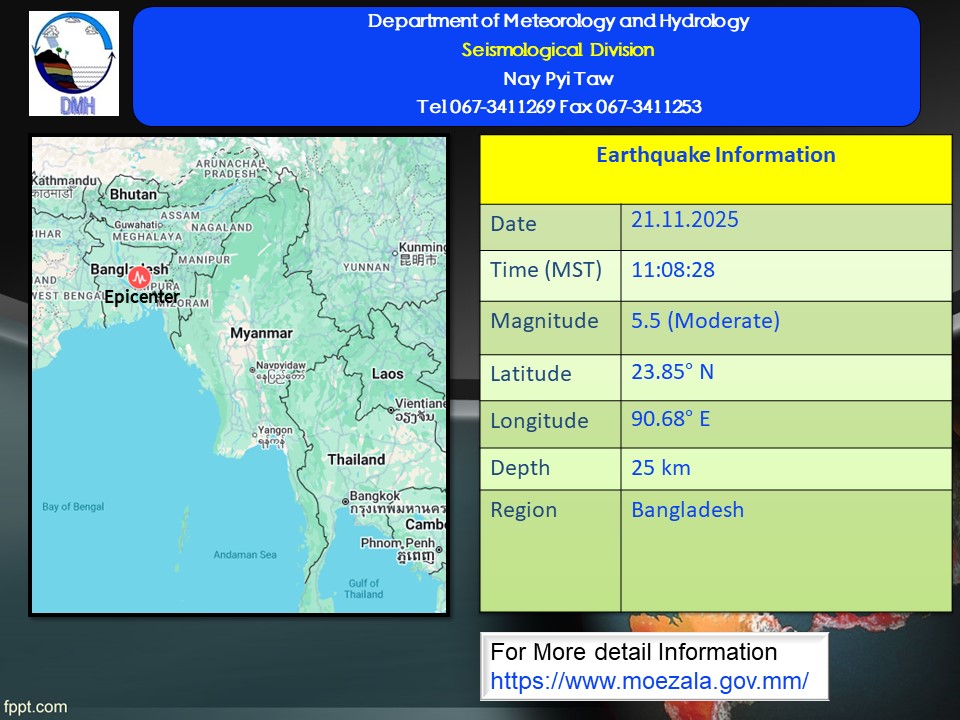The image size is (960, 720).
Task: Click the Region value Bangladesh in table
Action: 687,510
